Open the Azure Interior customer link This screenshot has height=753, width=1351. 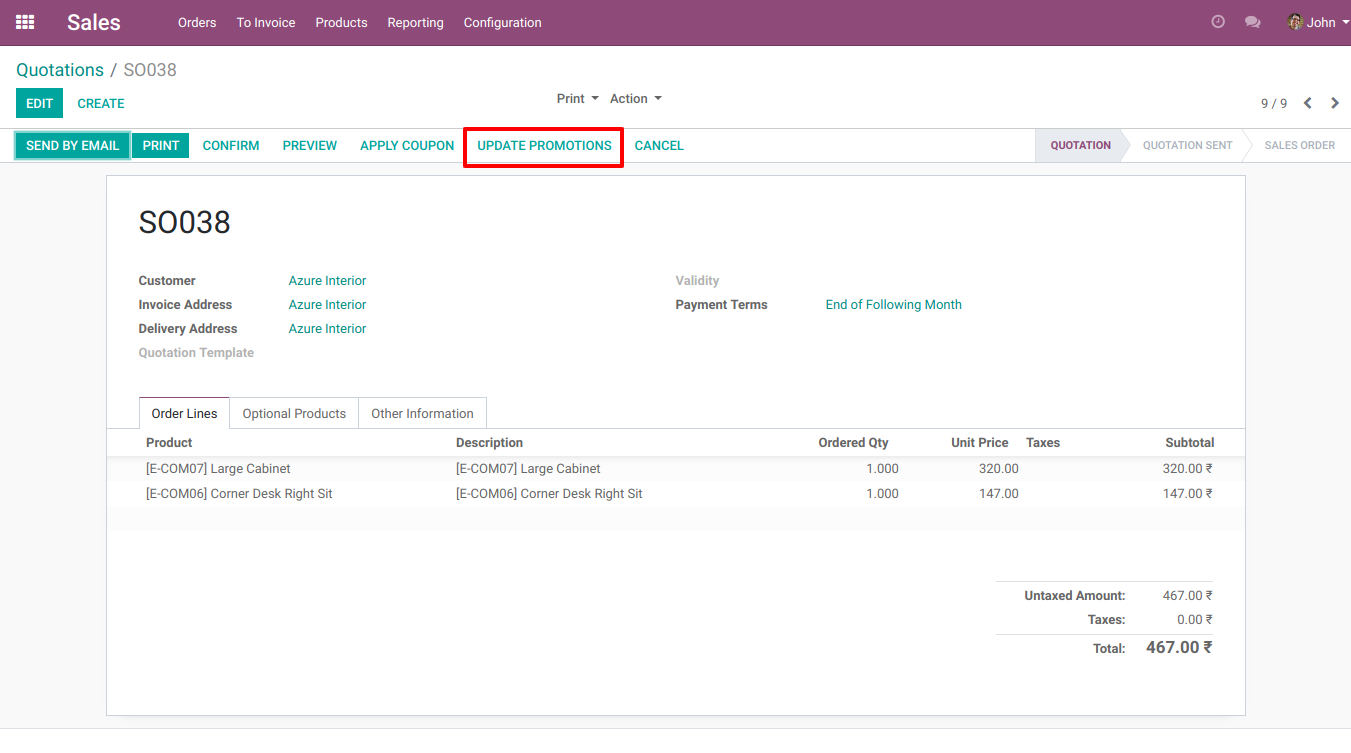tap(327, 281)
